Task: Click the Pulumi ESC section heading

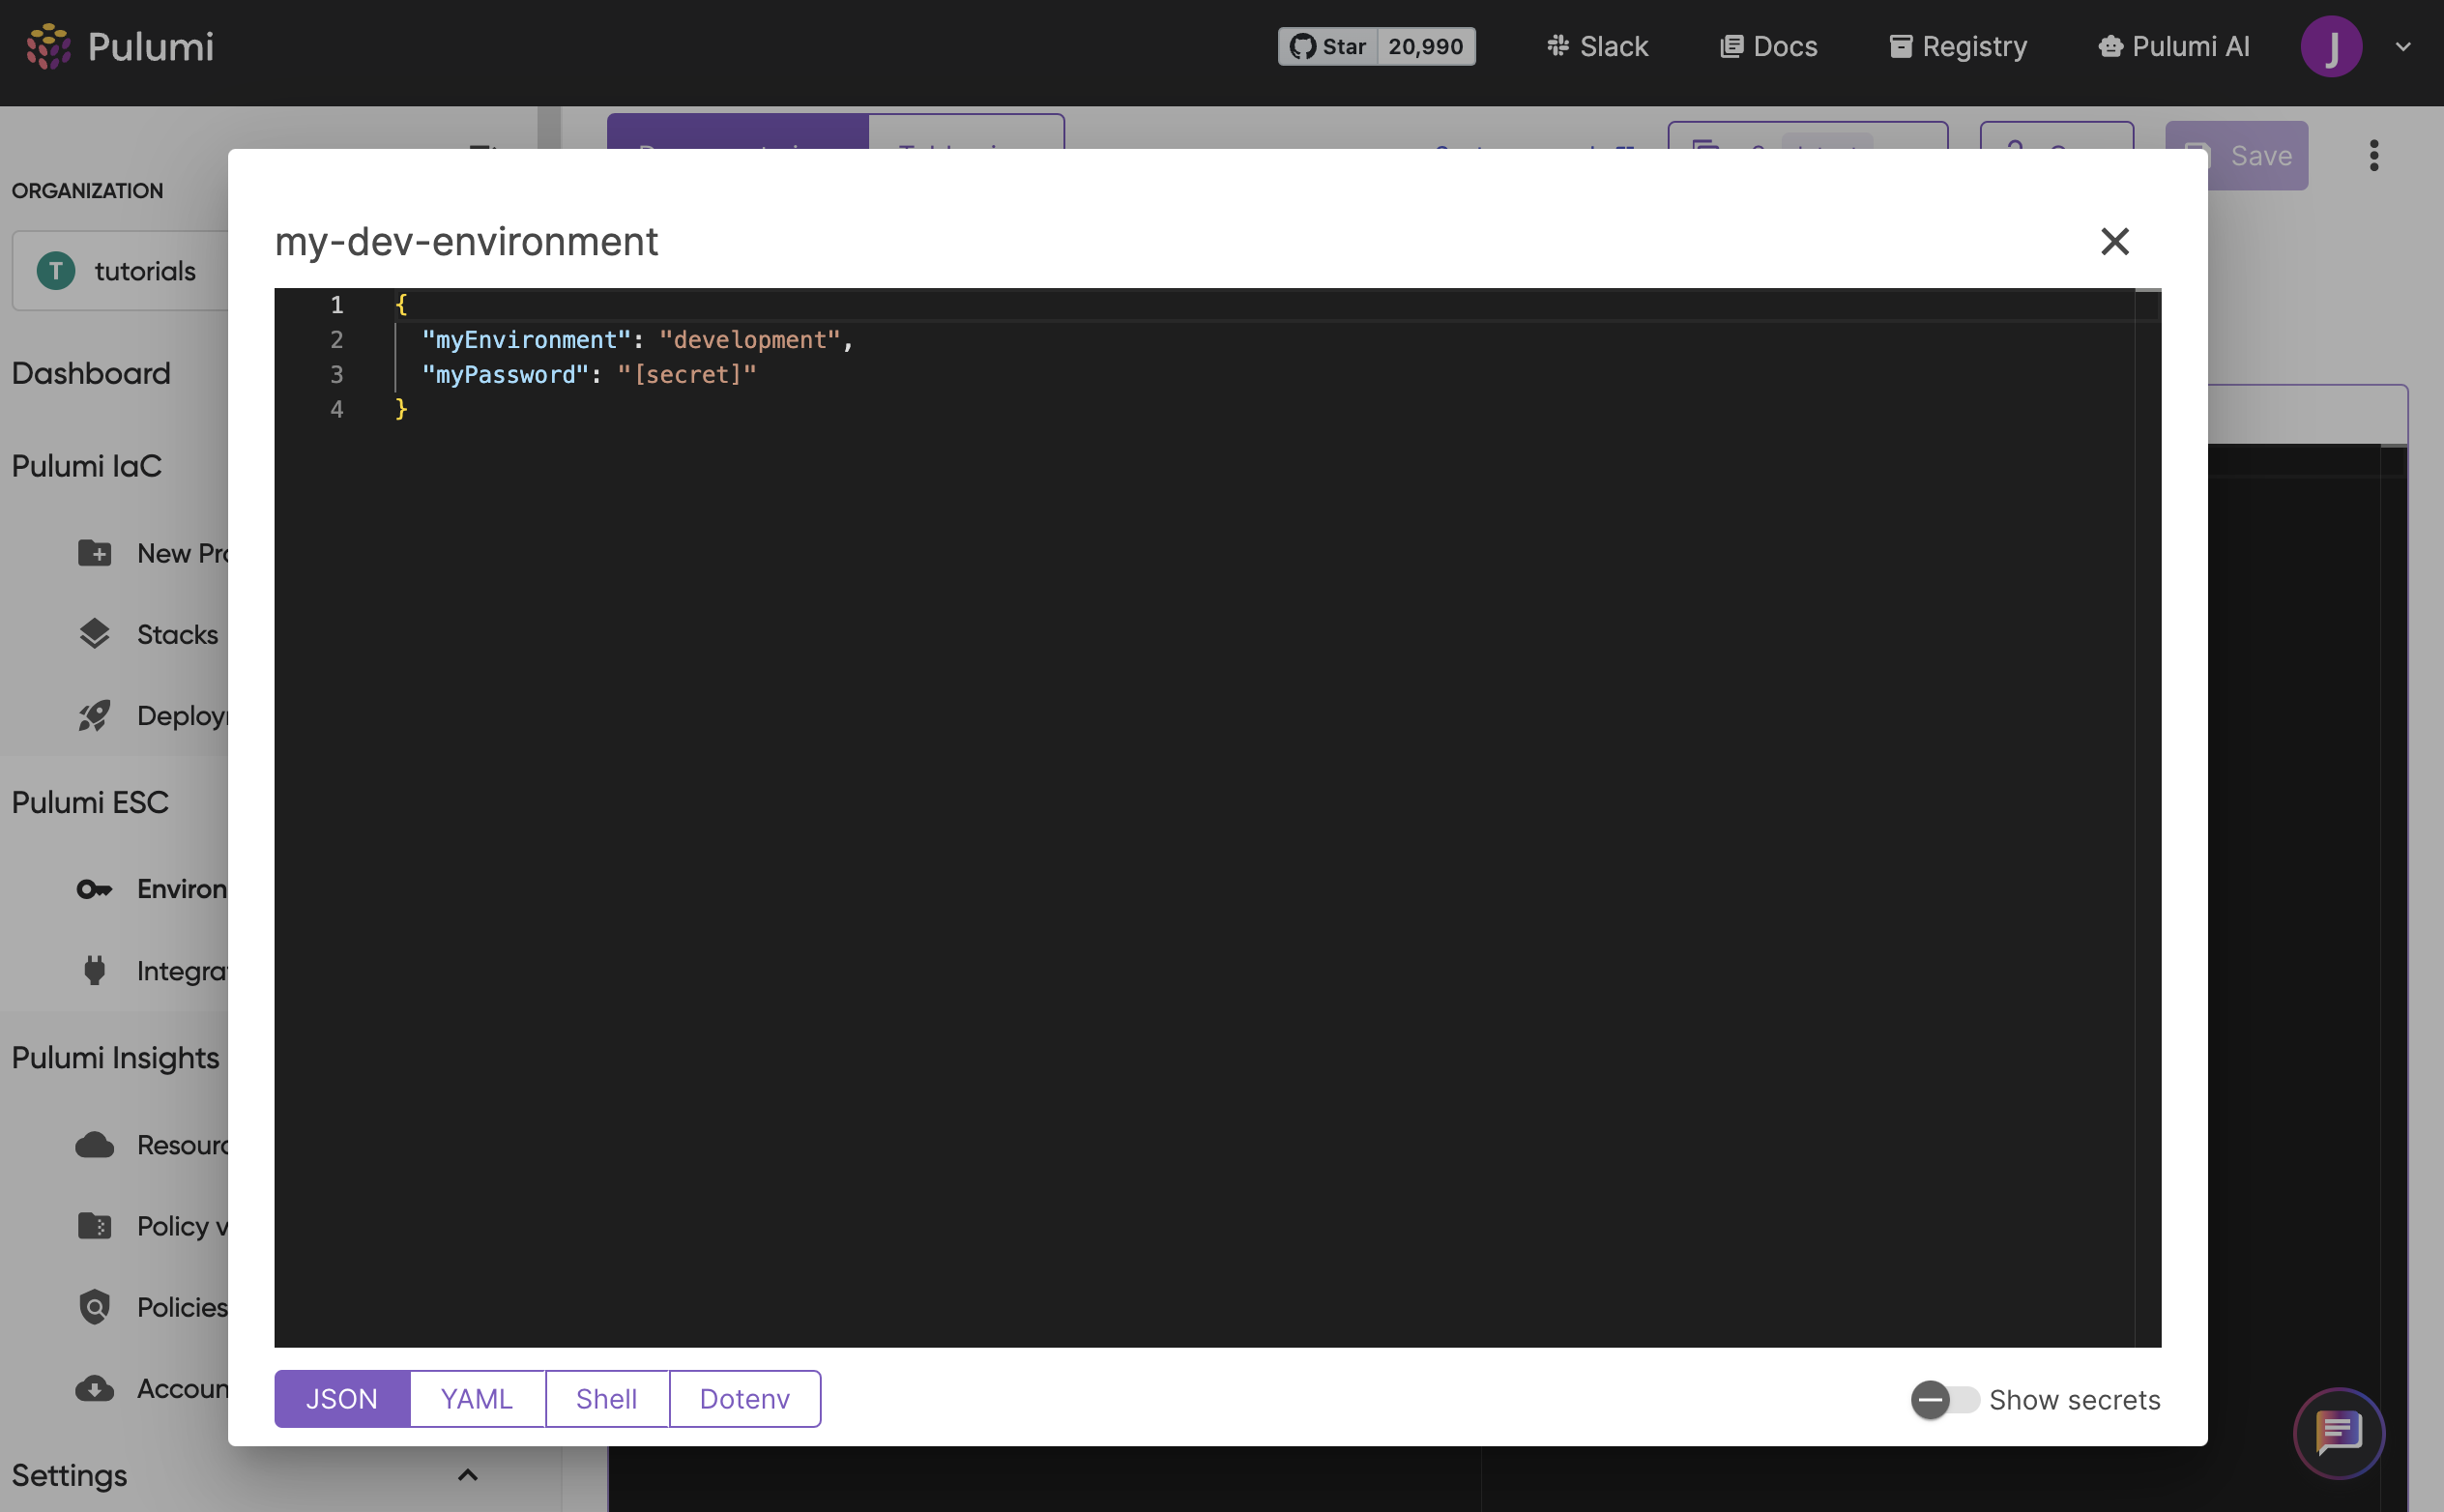Action: click(x=90, y=802)
